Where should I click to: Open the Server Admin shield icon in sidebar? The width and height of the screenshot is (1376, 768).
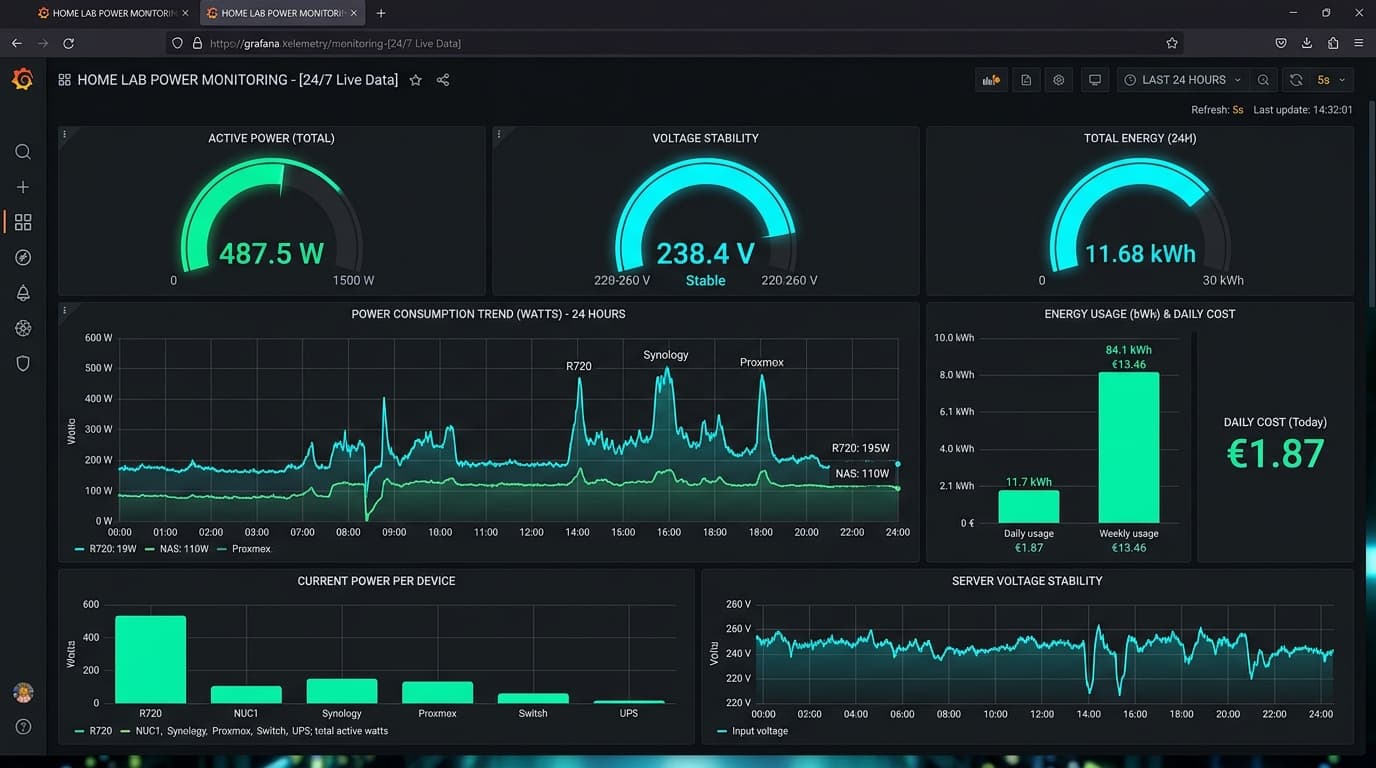click(x=23, y=363)
